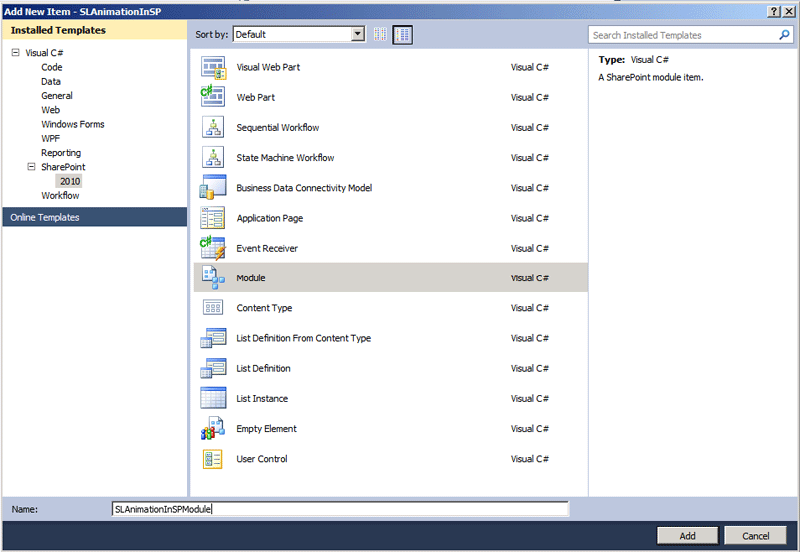Select the Visual Web Part template icon
This screenshot has width=800, height=552.
click(213, 67)
